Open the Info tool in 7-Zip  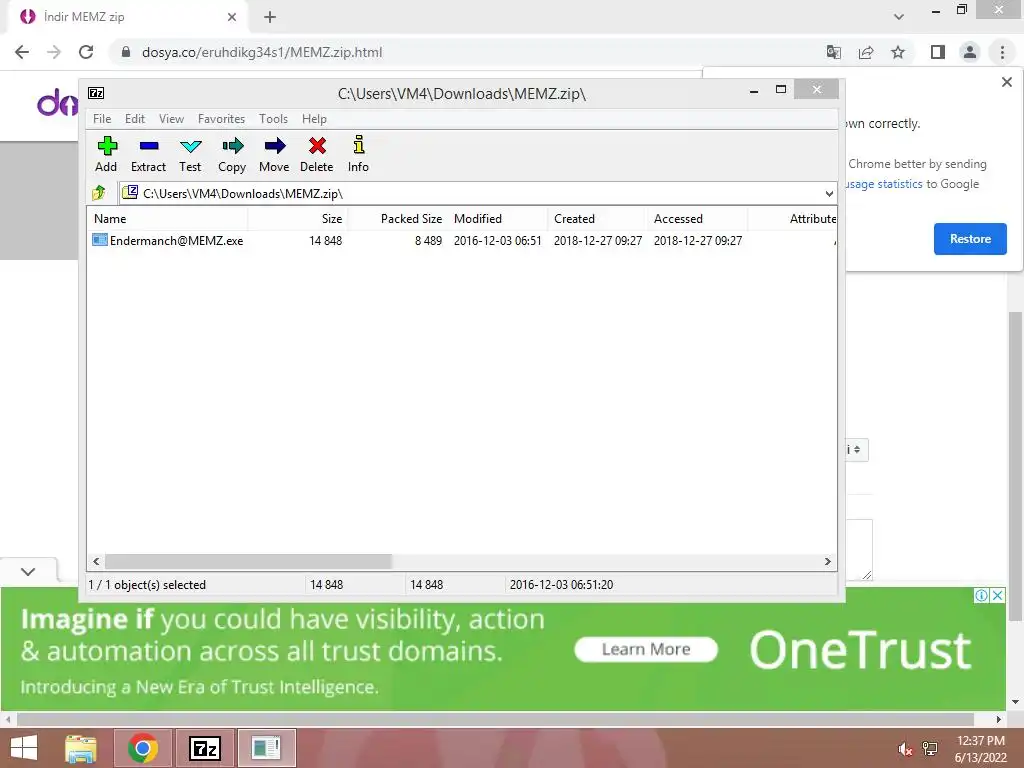[358, 155]
